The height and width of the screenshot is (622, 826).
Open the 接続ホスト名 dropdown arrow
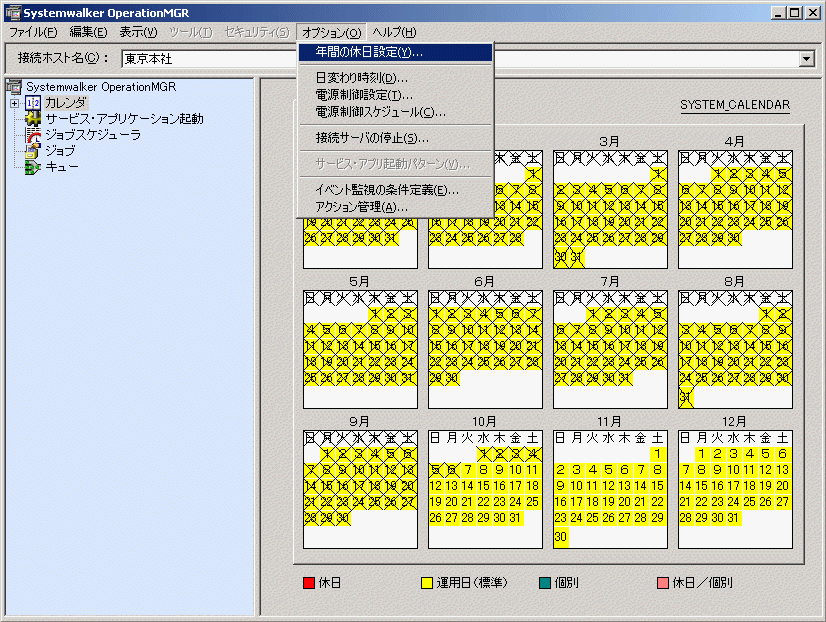pyautogui.click(x=807, y=59)
